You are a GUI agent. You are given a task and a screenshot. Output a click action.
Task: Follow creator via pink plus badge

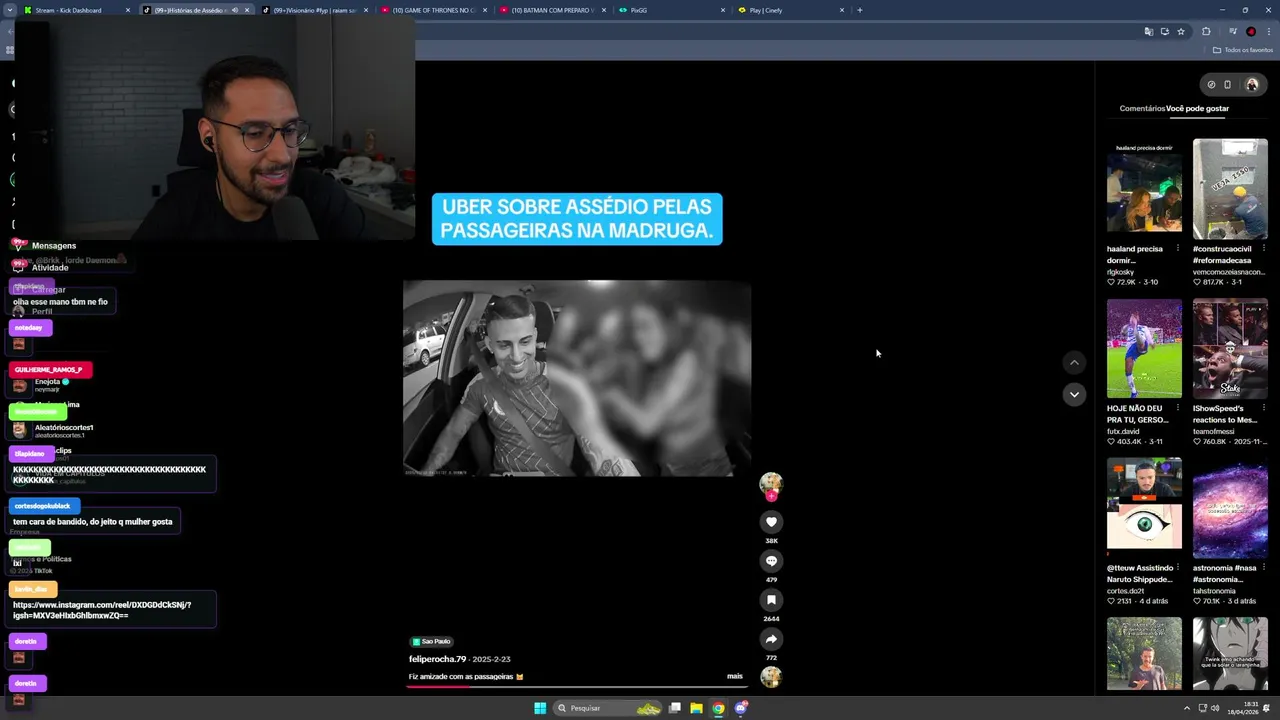771,496
